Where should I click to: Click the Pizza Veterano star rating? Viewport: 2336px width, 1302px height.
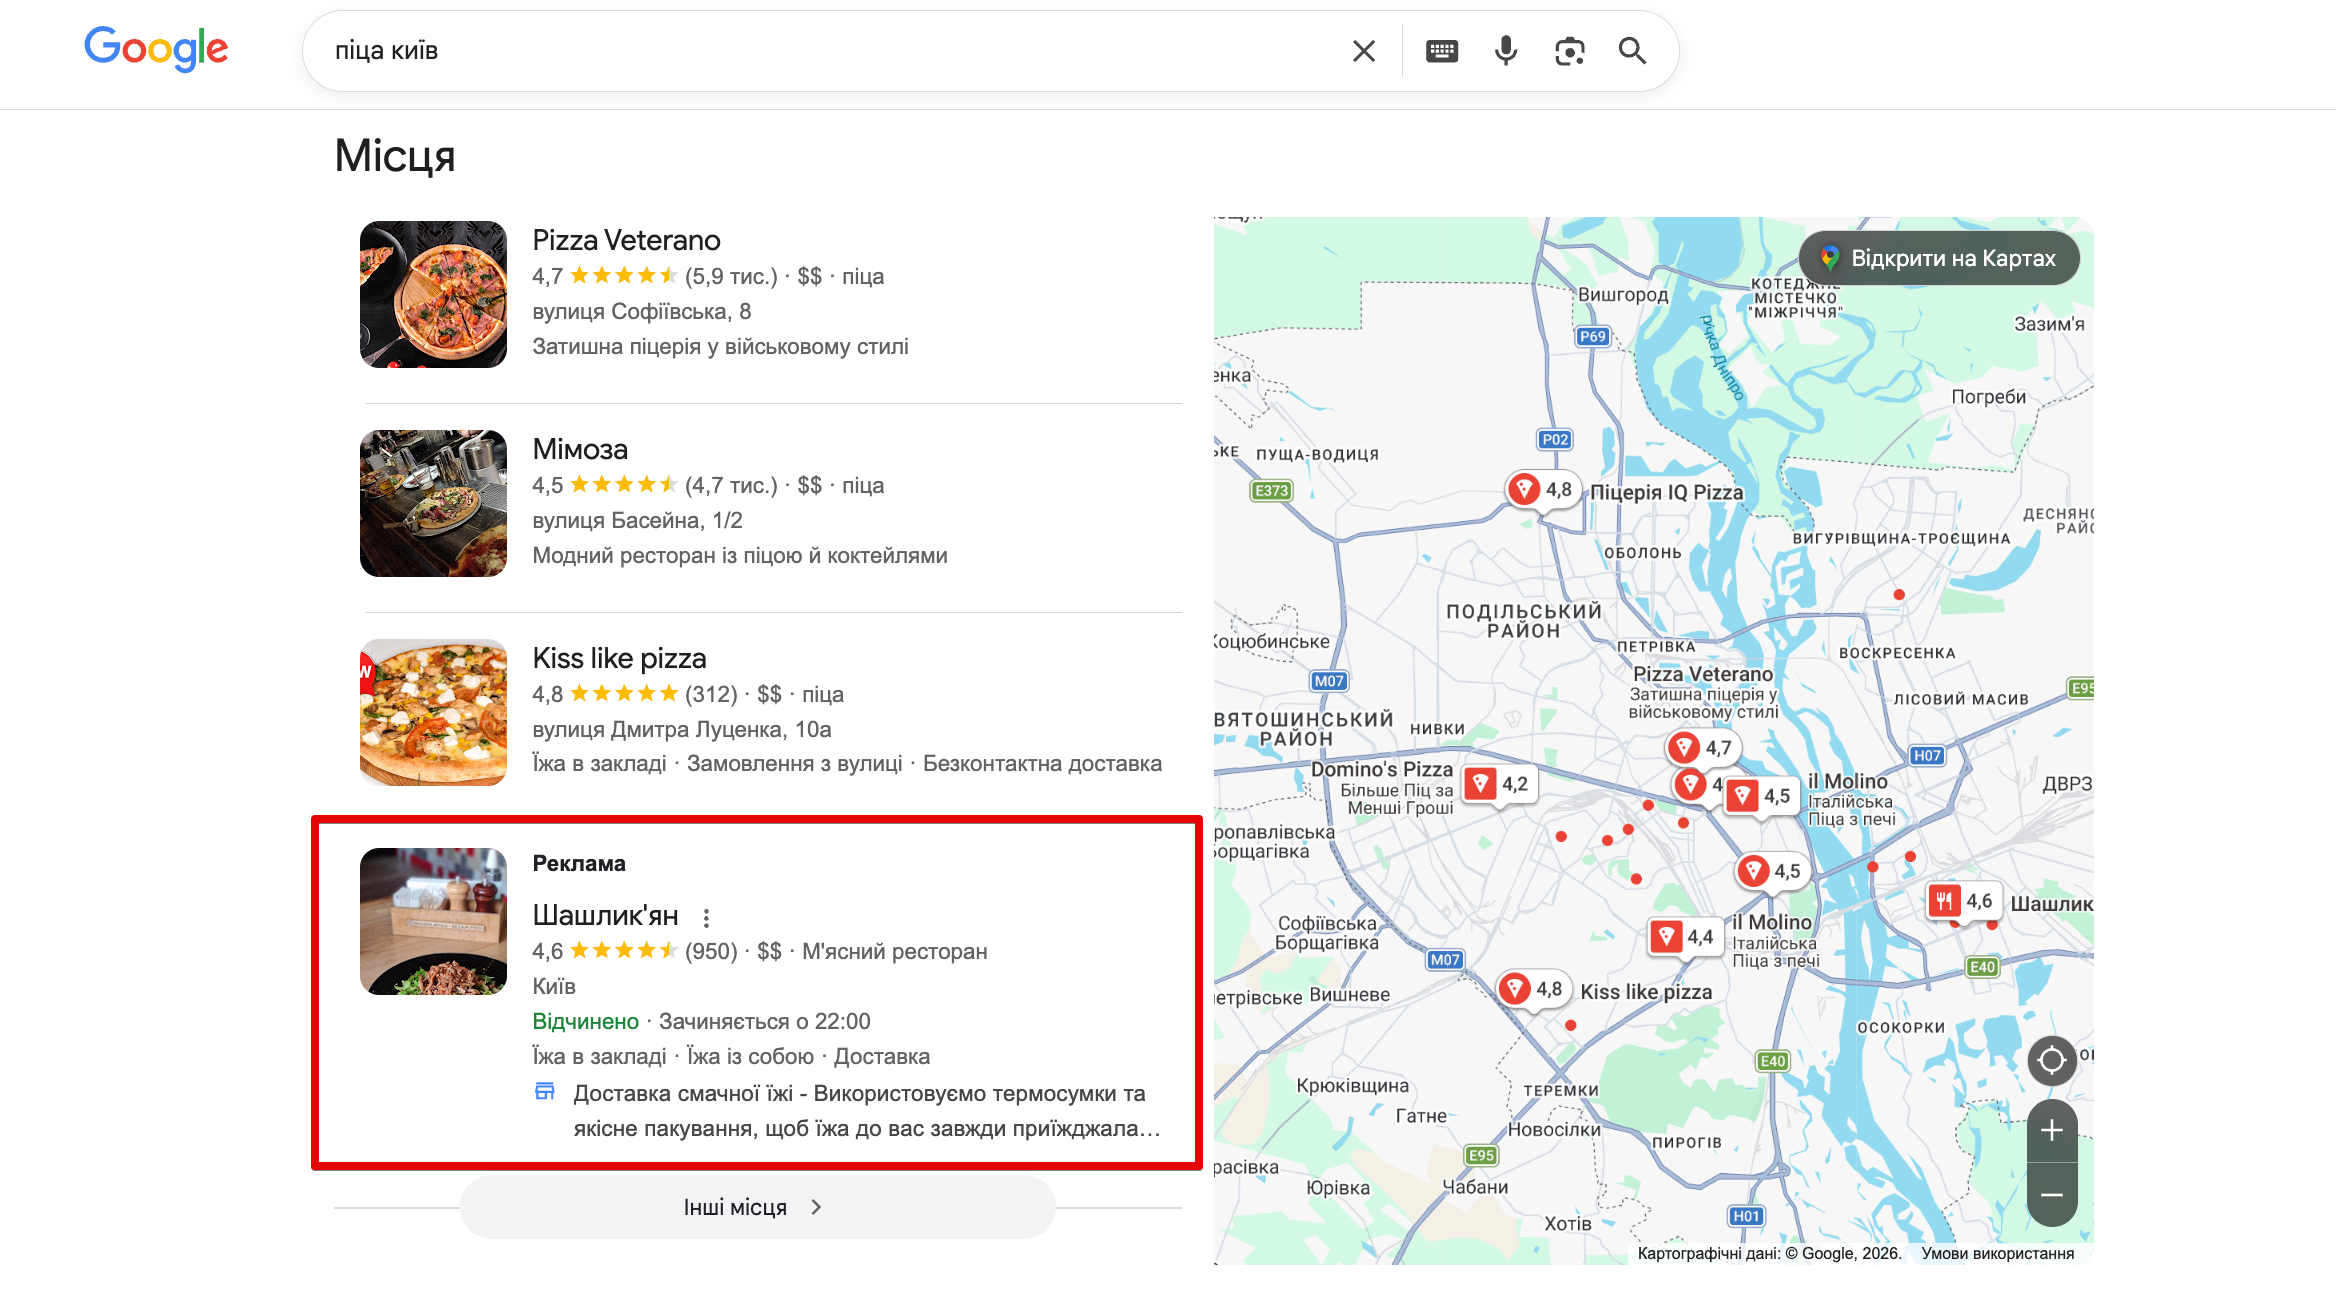pyautogui.click(x=624, y=276)
